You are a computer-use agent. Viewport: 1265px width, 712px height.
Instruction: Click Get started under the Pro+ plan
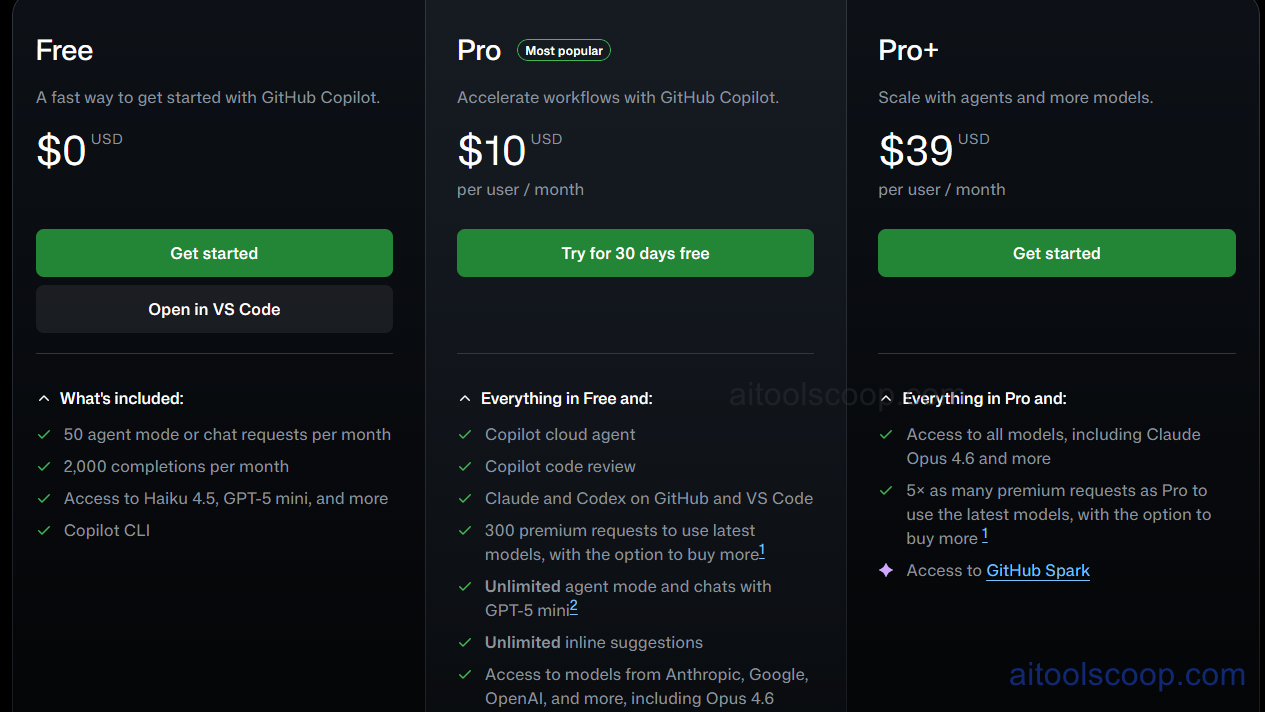(x=1056, y=253)
